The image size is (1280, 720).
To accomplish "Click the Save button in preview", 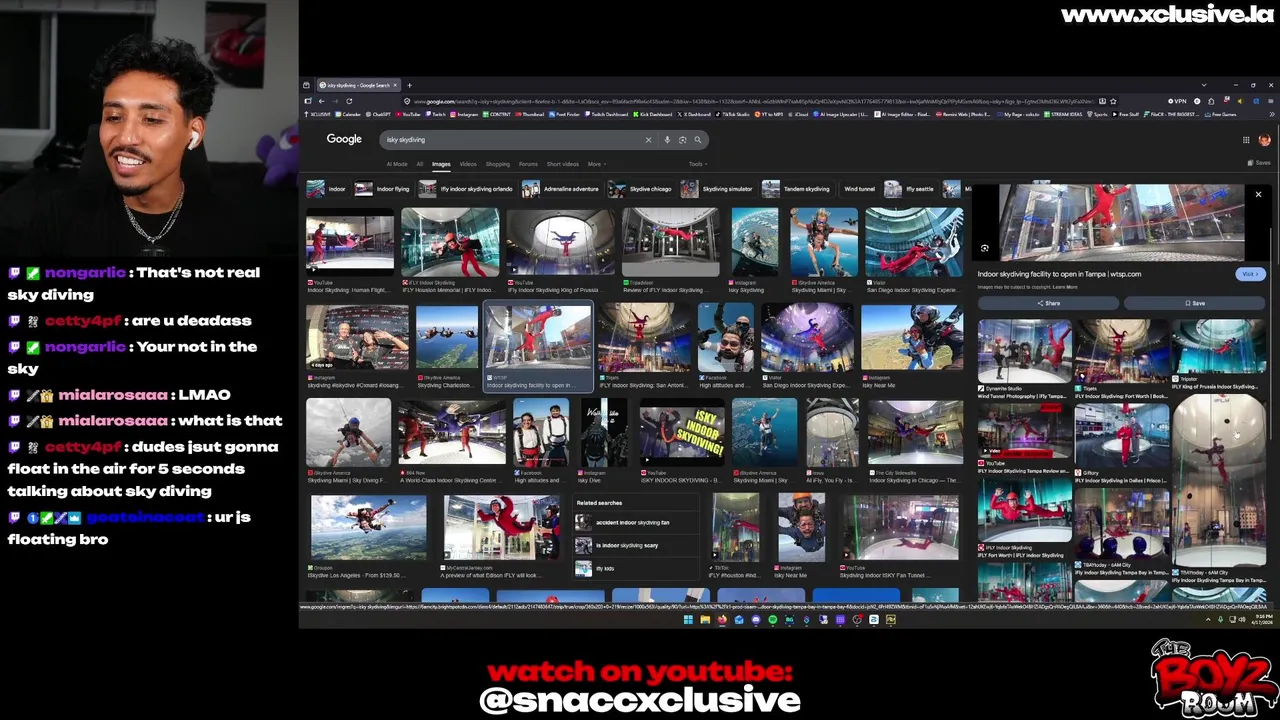I will [x=1194, y=303].
